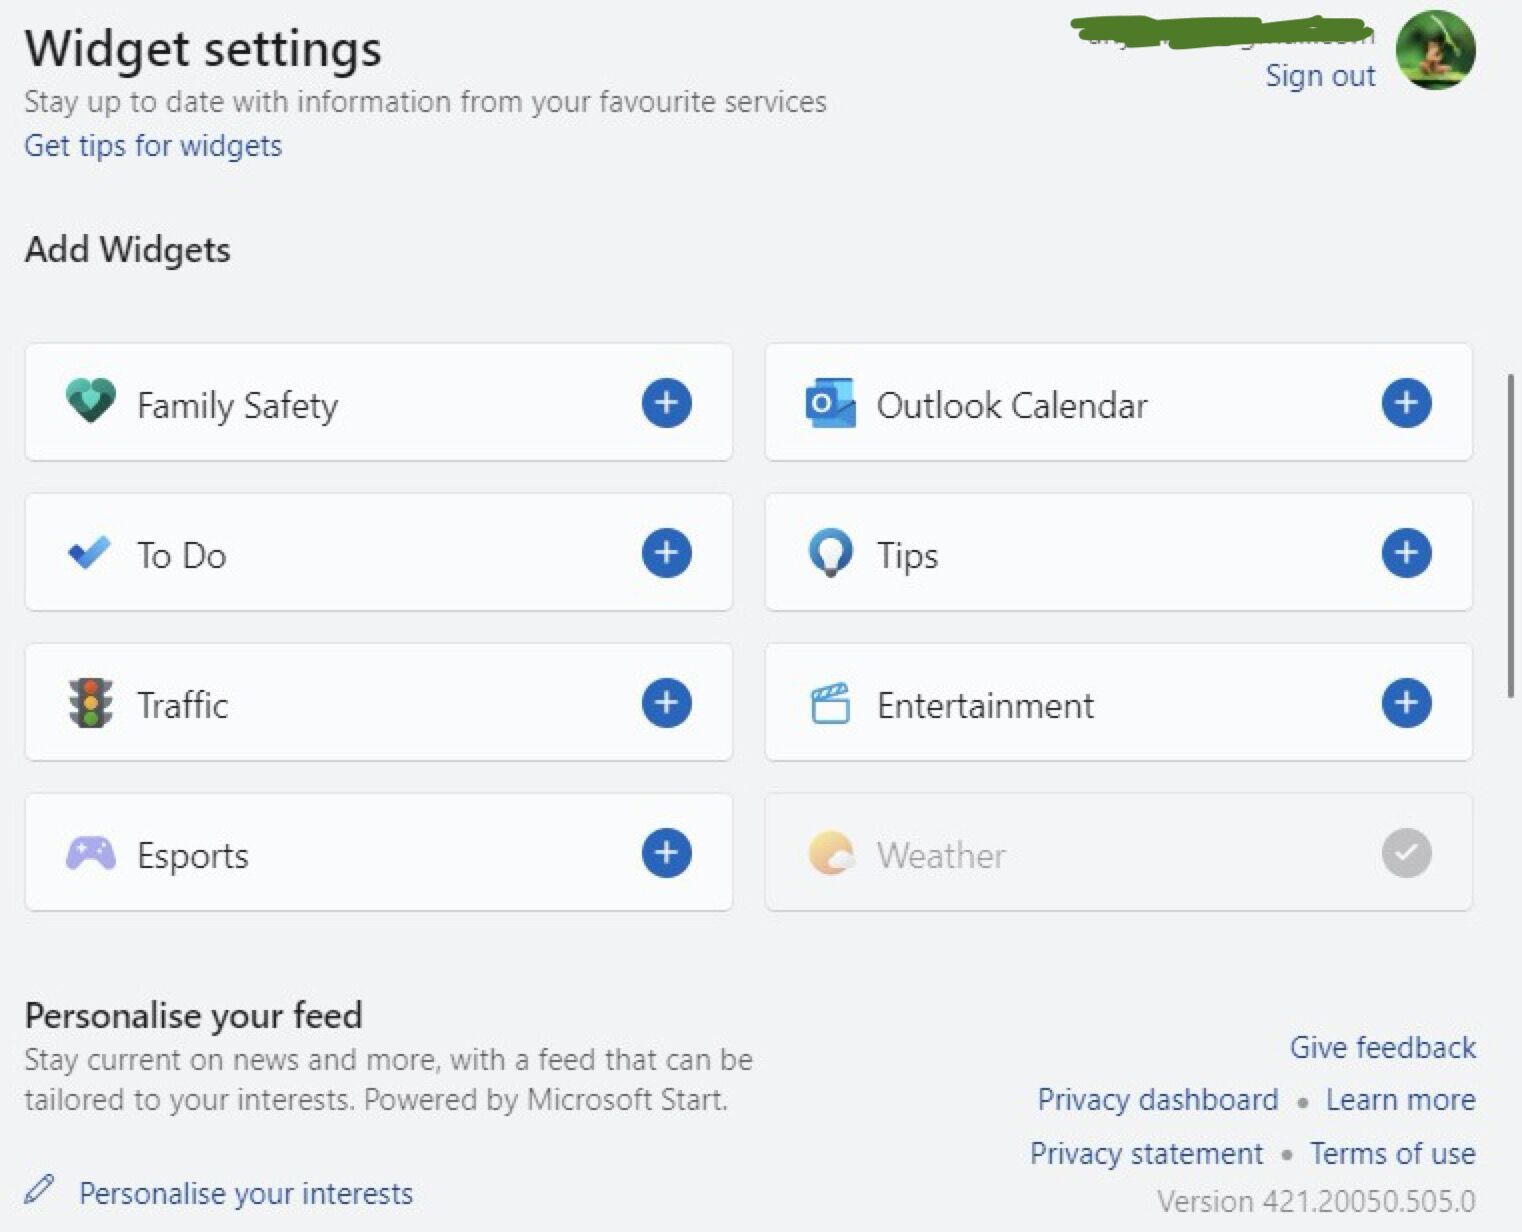
Task: Open the Give feedback link
Action: [1382, 1047]
